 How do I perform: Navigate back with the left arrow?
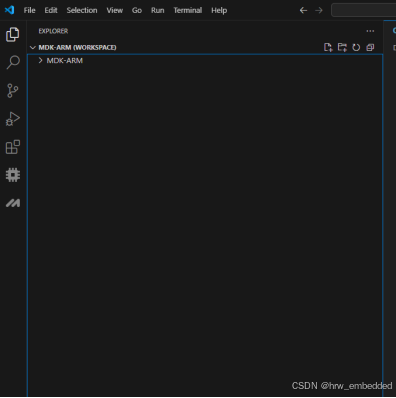point(303,10)
